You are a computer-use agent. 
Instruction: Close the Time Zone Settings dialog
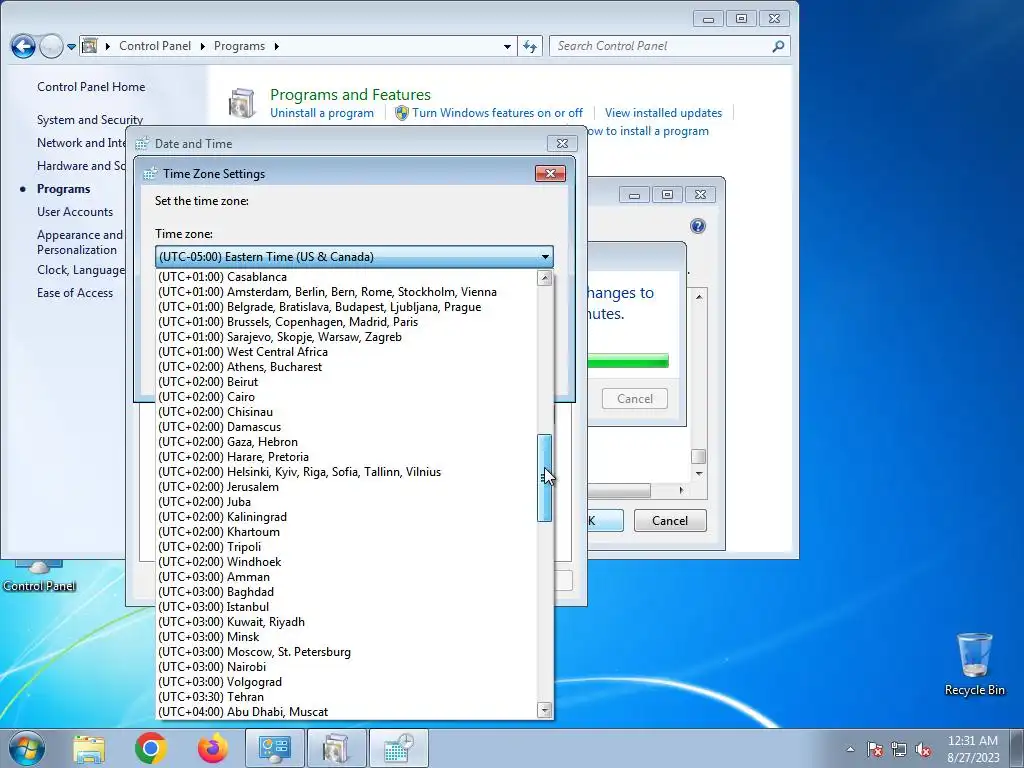(550, 174)
